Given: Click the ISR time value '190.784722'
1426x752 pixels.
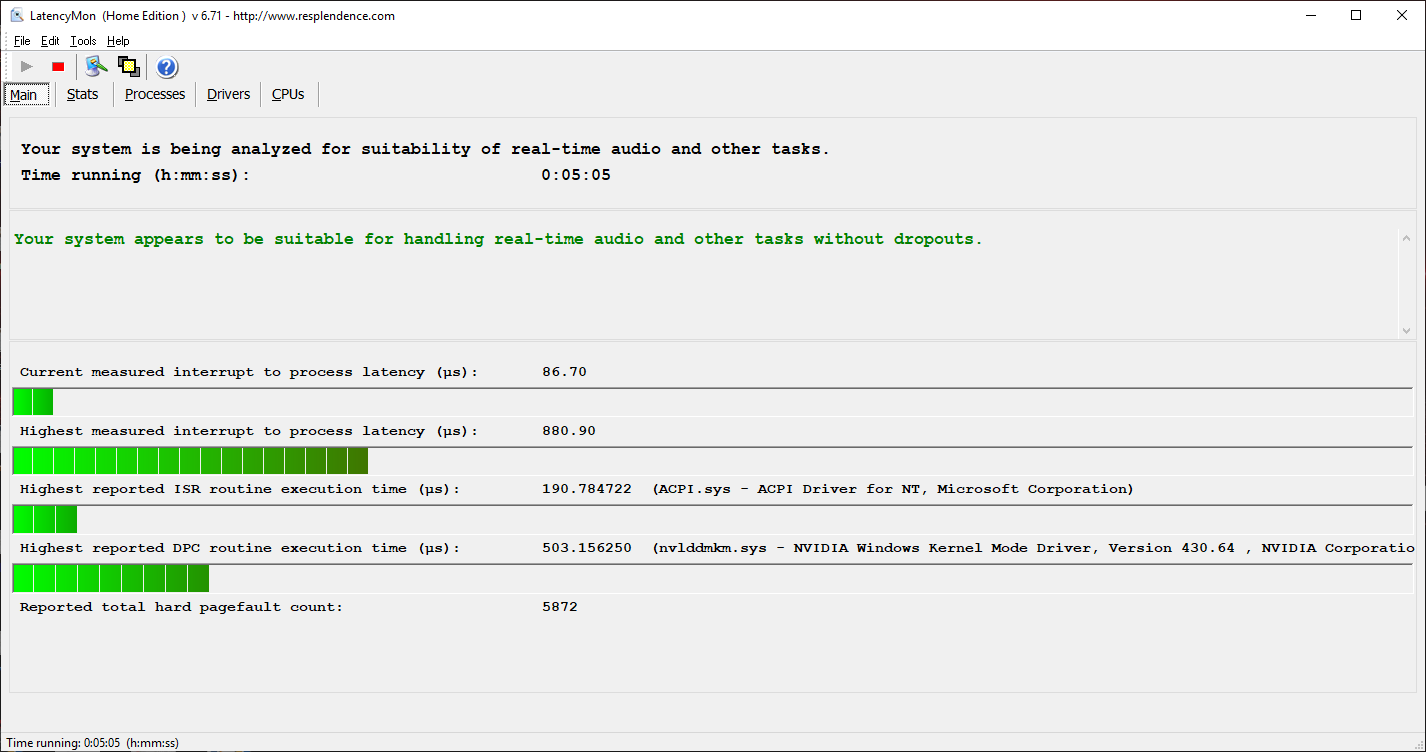Looking at the screenshot, I should 587,489.
